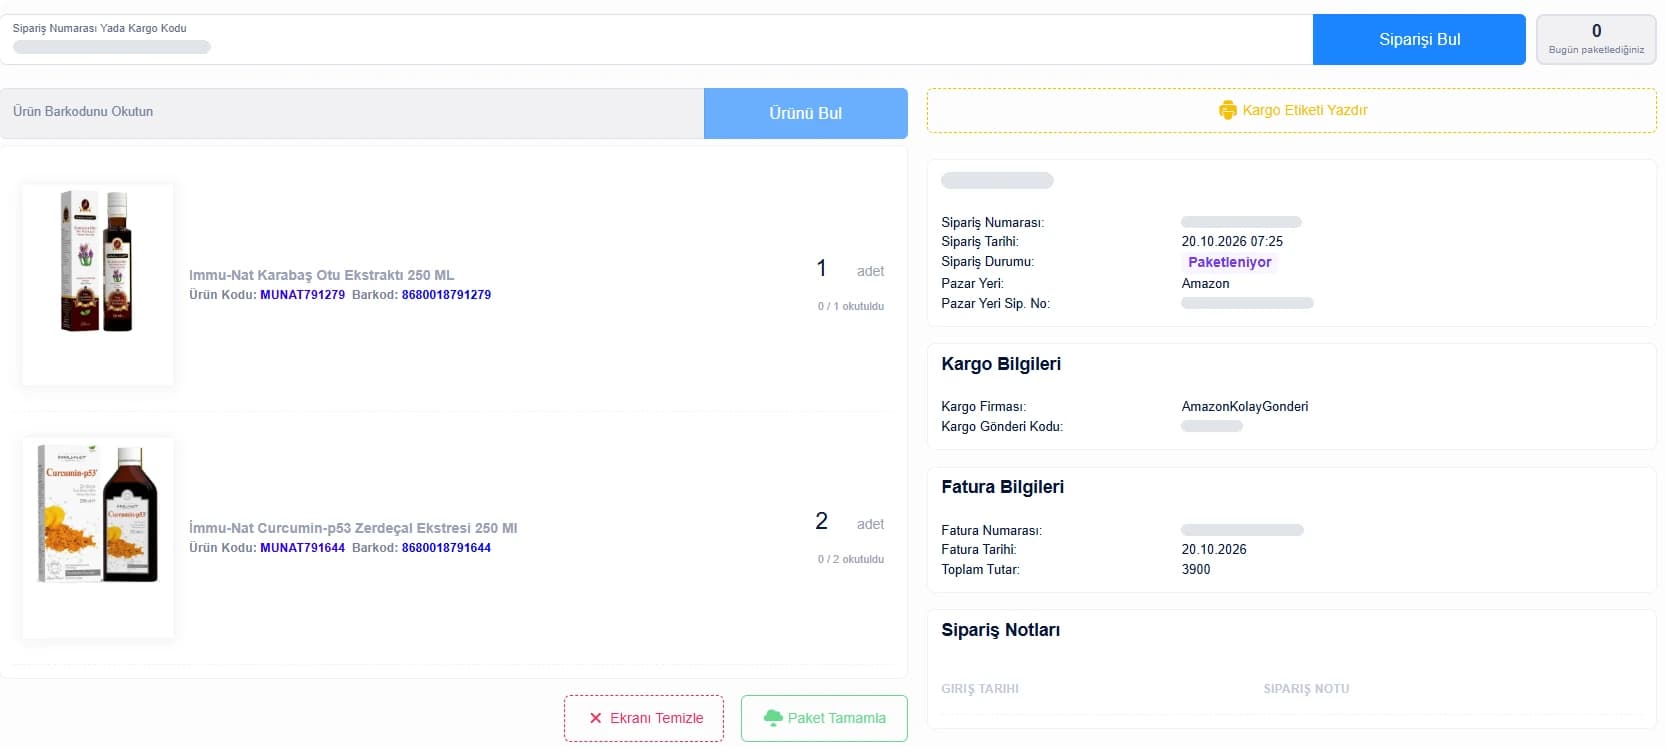Click the Ürünü Bul button
Image resolution: width=1666 pixels, height=747 pixels.
[806, 113]
